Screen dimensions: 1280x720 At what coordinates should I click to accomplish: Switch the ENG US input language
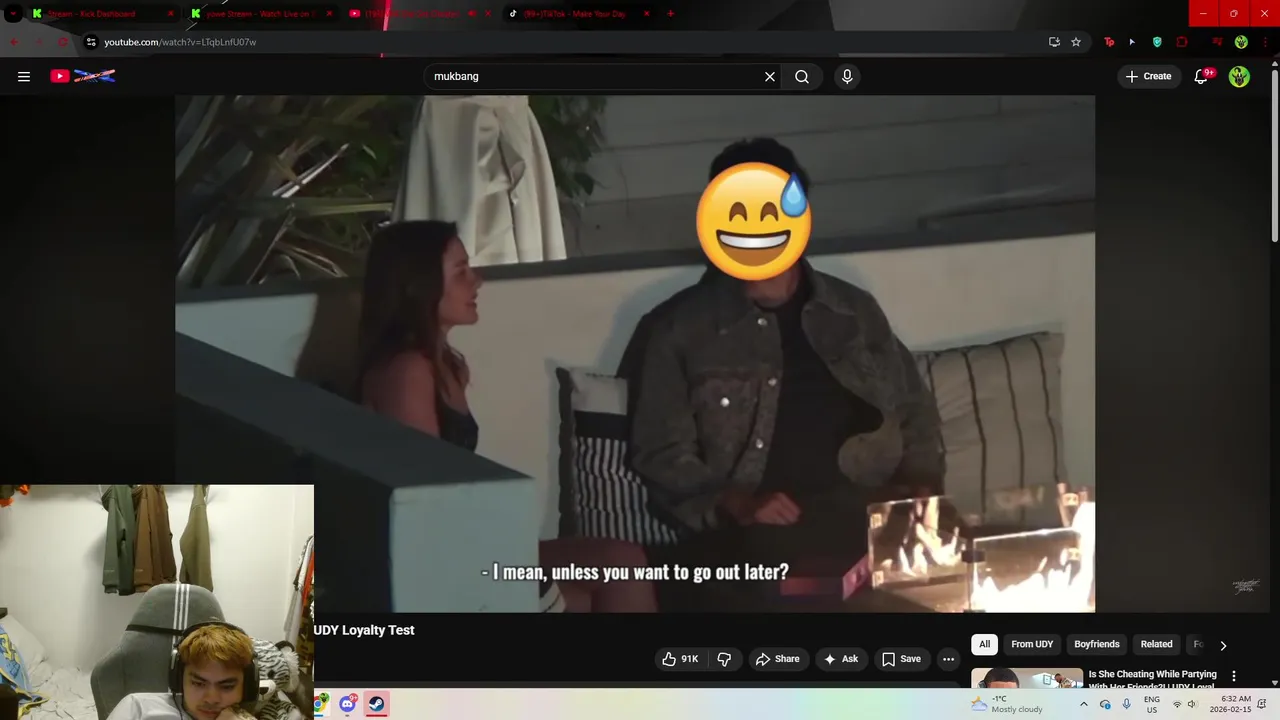(1152, 704)
